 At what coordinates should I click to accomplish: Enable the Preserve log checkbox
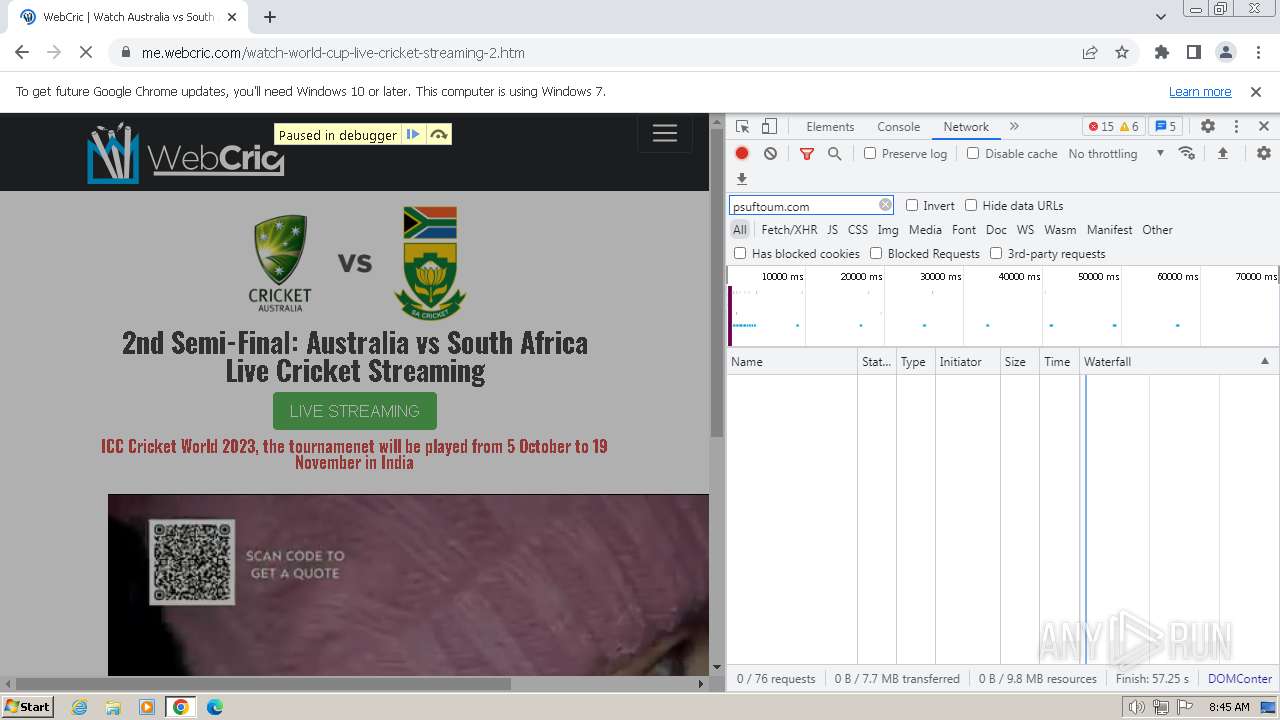[870, 153]
